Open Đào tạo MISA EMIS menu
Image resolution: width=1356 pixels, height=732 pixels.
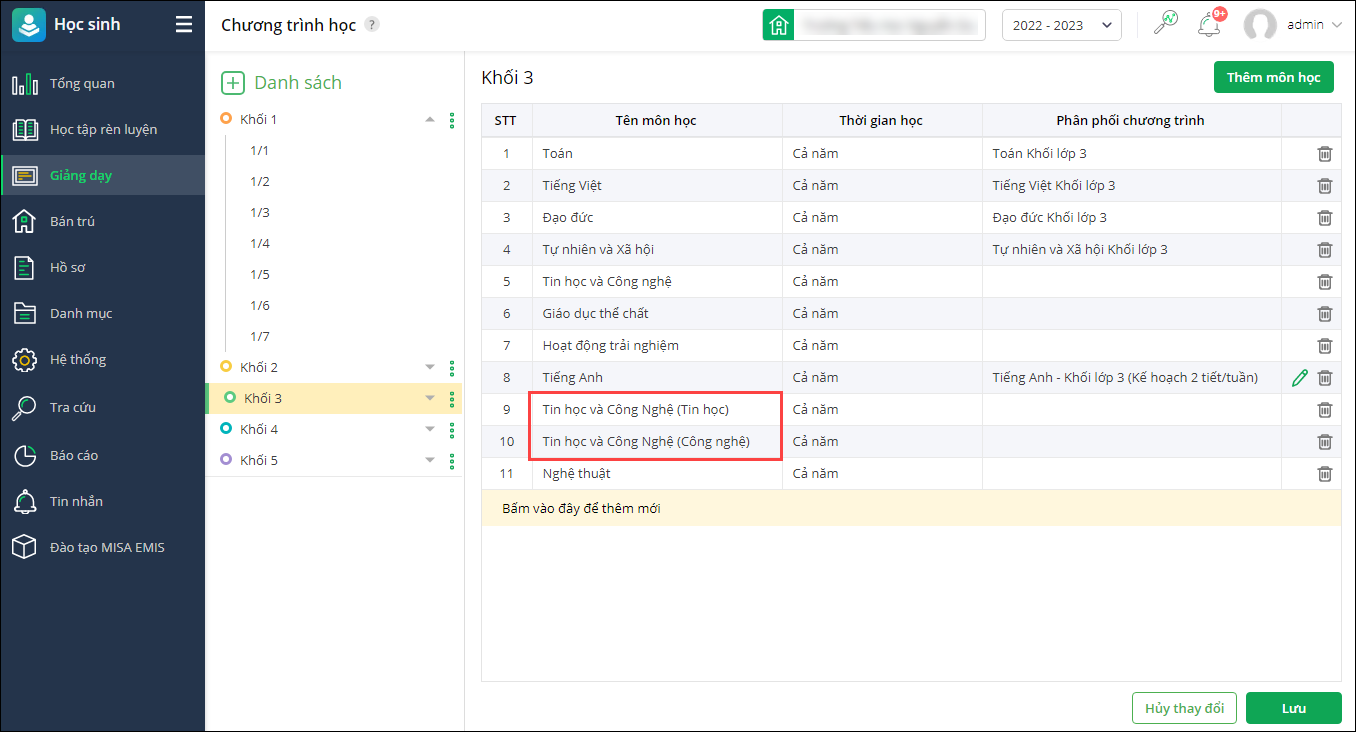coord(102,548)
